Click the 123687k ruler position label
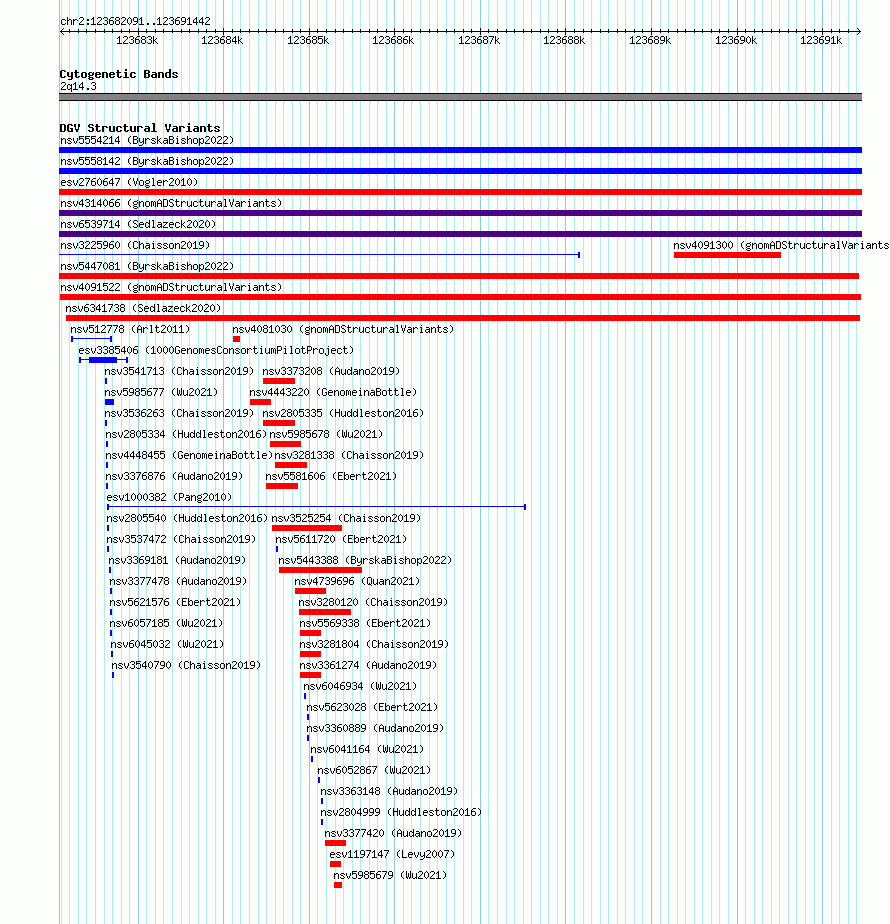Viewport: 890px width, 924px height. [479, 41]
